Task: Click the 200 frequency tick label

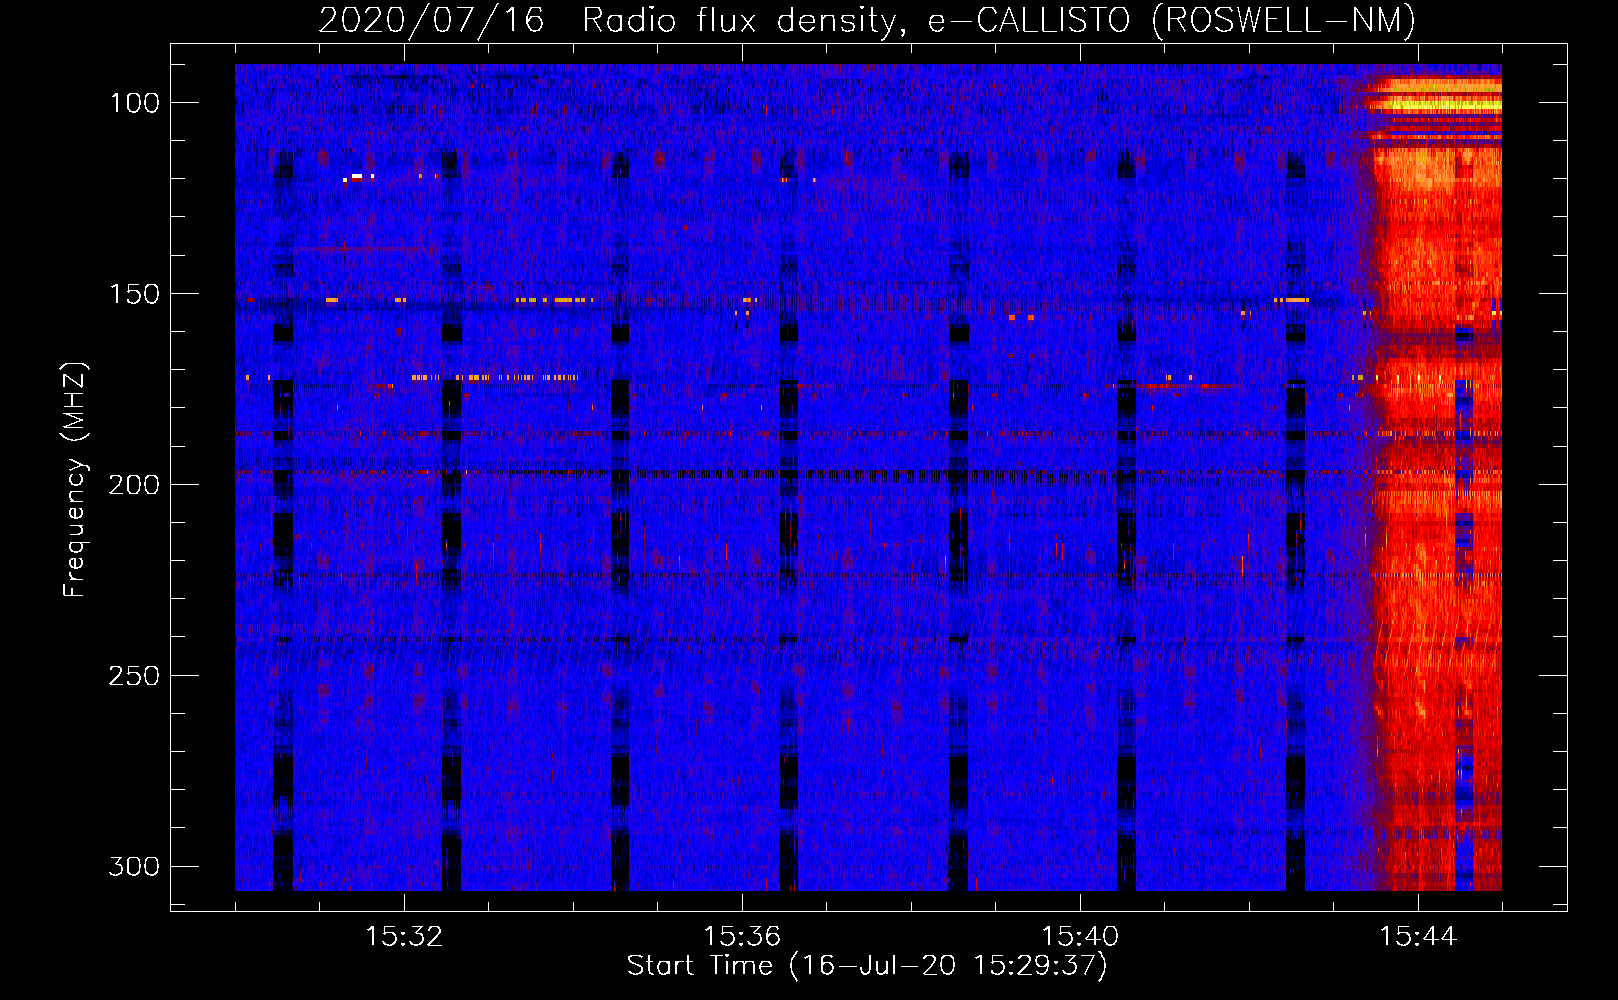Action: (x=134, y=485)
